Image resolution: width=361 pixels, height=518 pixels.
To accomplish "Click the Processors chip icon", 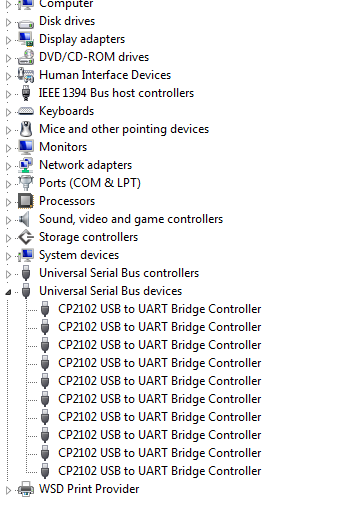I will pyautogui.click(x=26, y=201).
